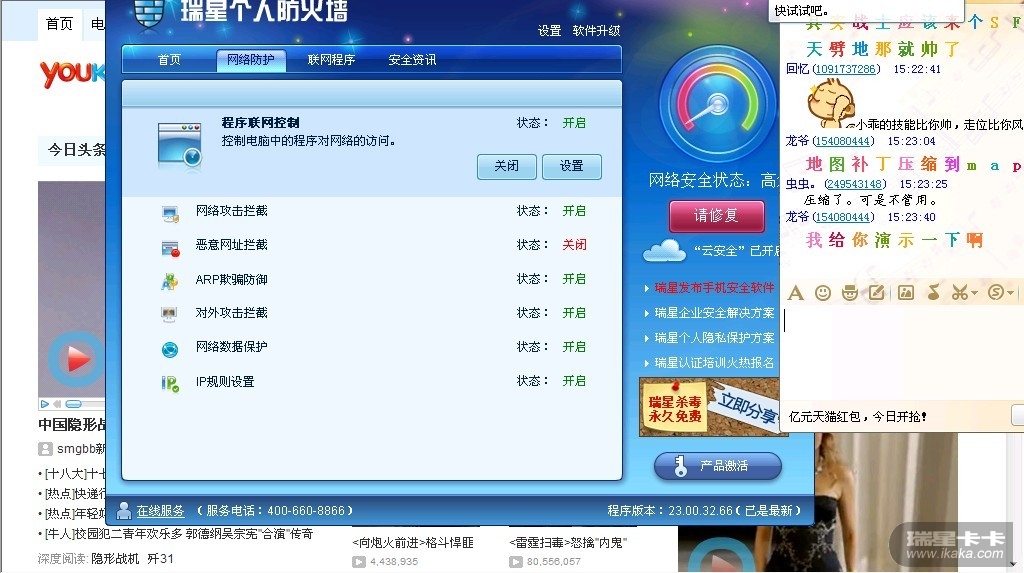Screen dimensions: 1024x573
Task: Click the cloud icon beside 云安全
Action: point(664,250)
